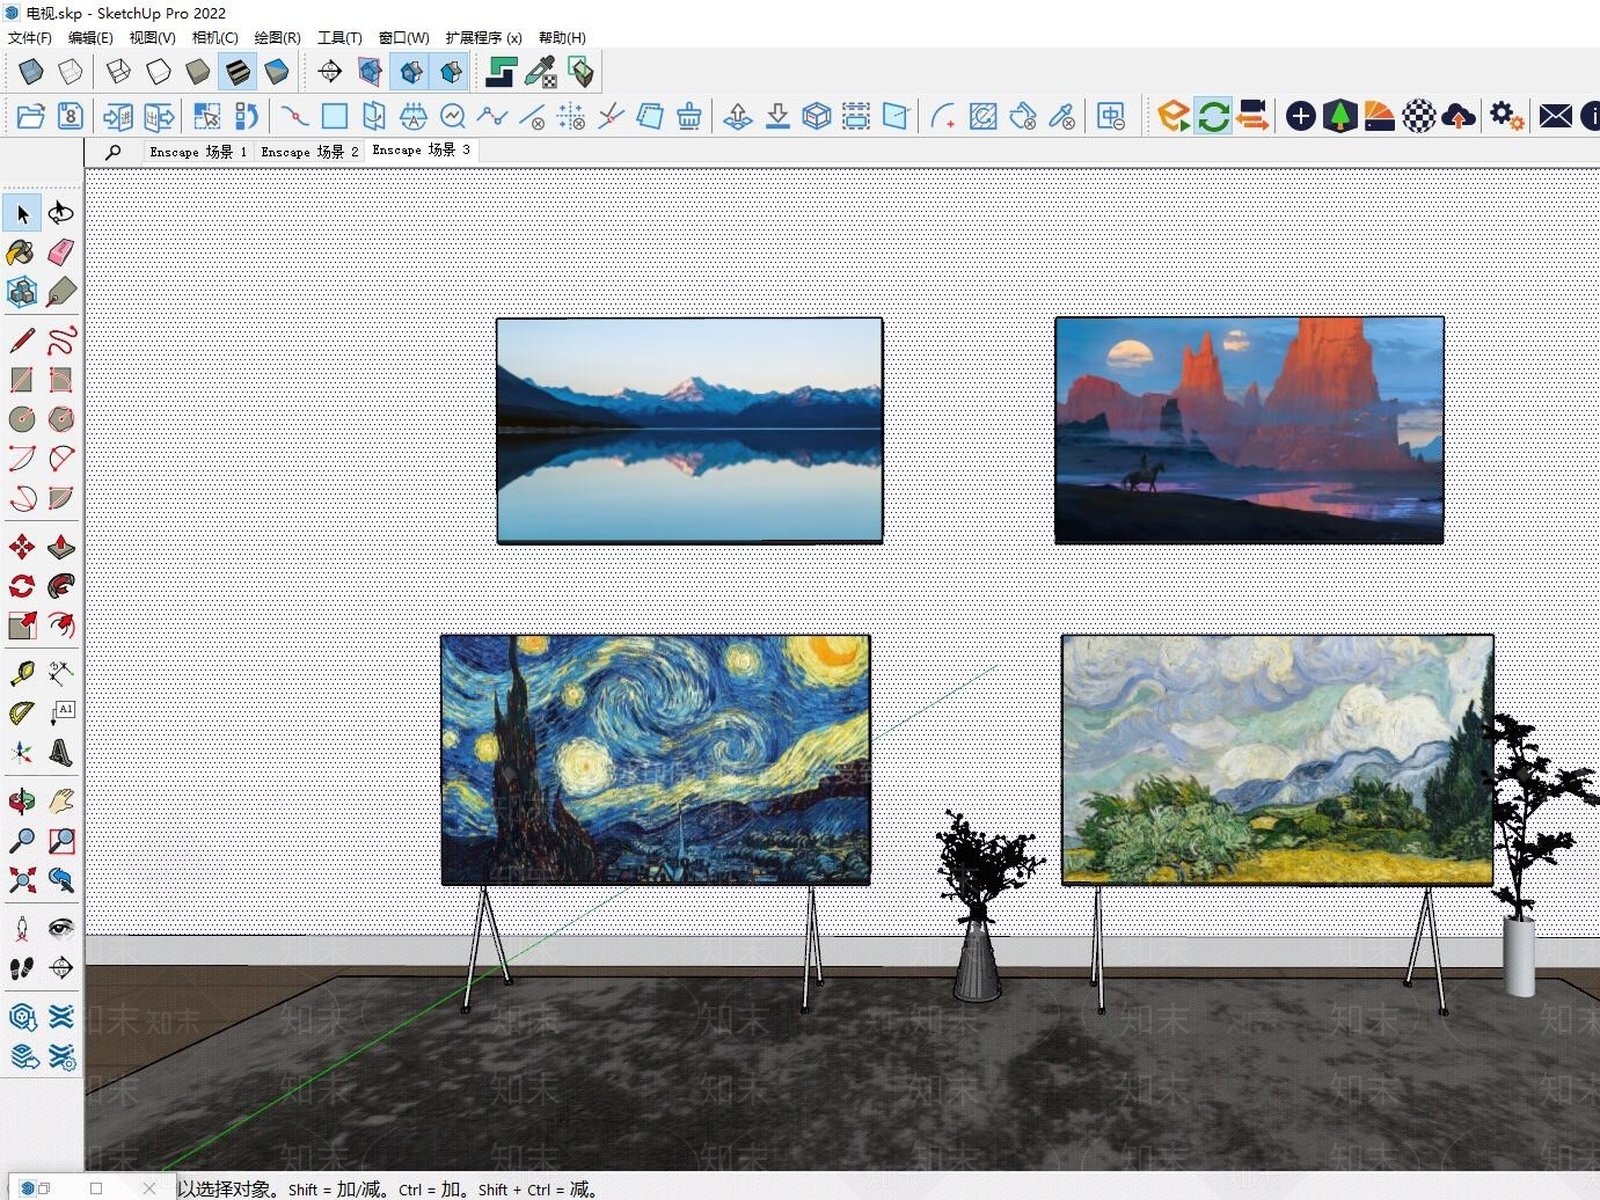Toggle Enscape live updates

pos(1213,116)
